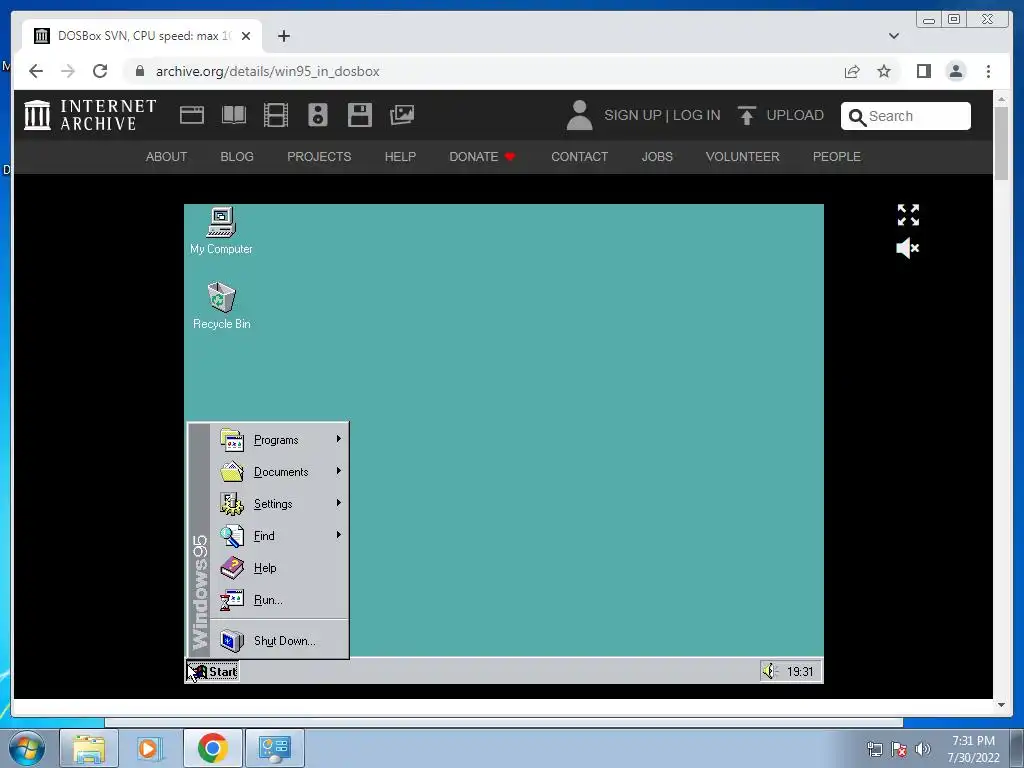Click Windows 95 tray volume icon
The image size is (1024, 768).
[x=770, y=671]
